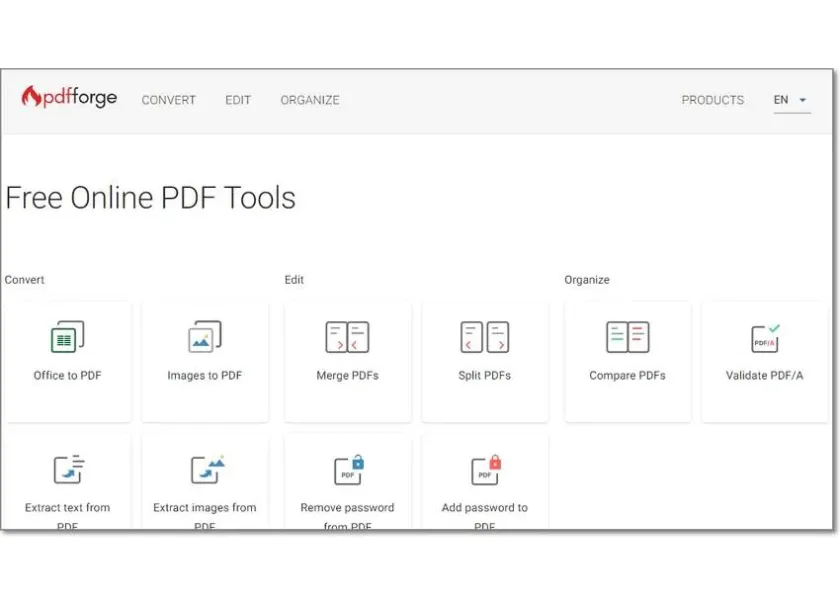
Task: Select the Compare PDFs icon
Action: [x=627, y=336]
